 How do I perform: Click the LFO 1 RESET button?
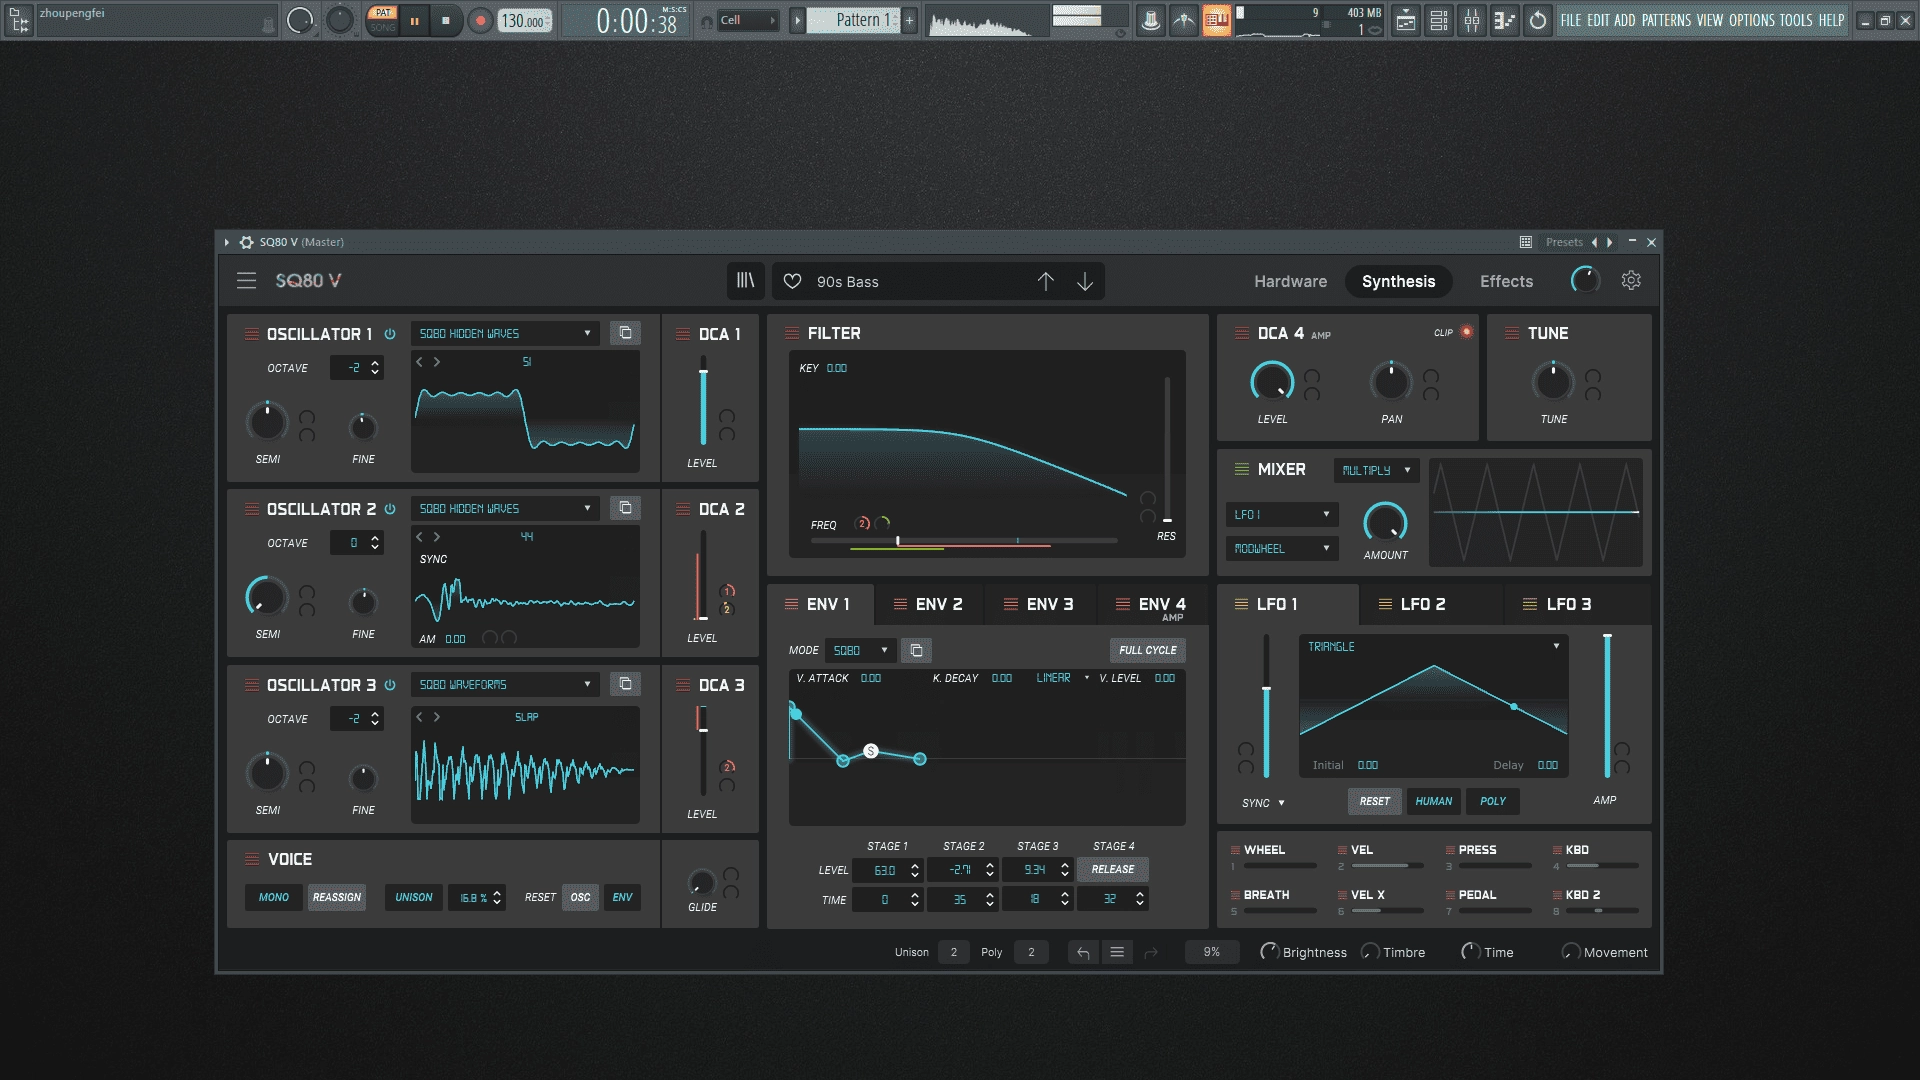1374,801
